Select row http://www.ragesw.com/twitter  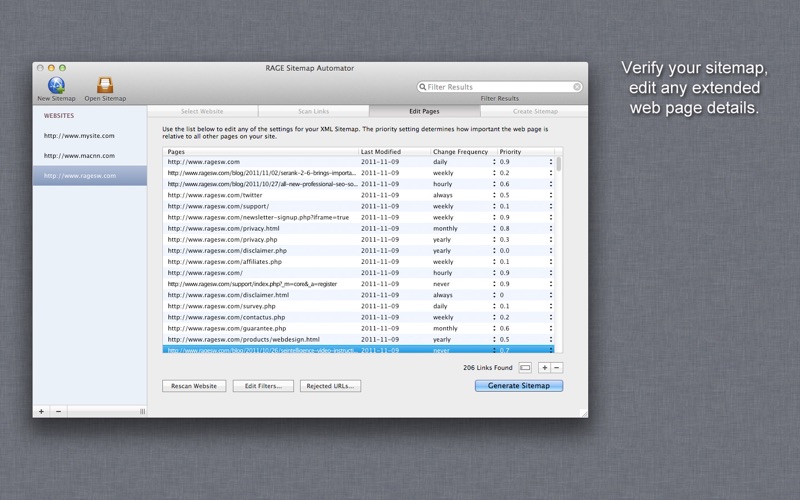(359, 195)
